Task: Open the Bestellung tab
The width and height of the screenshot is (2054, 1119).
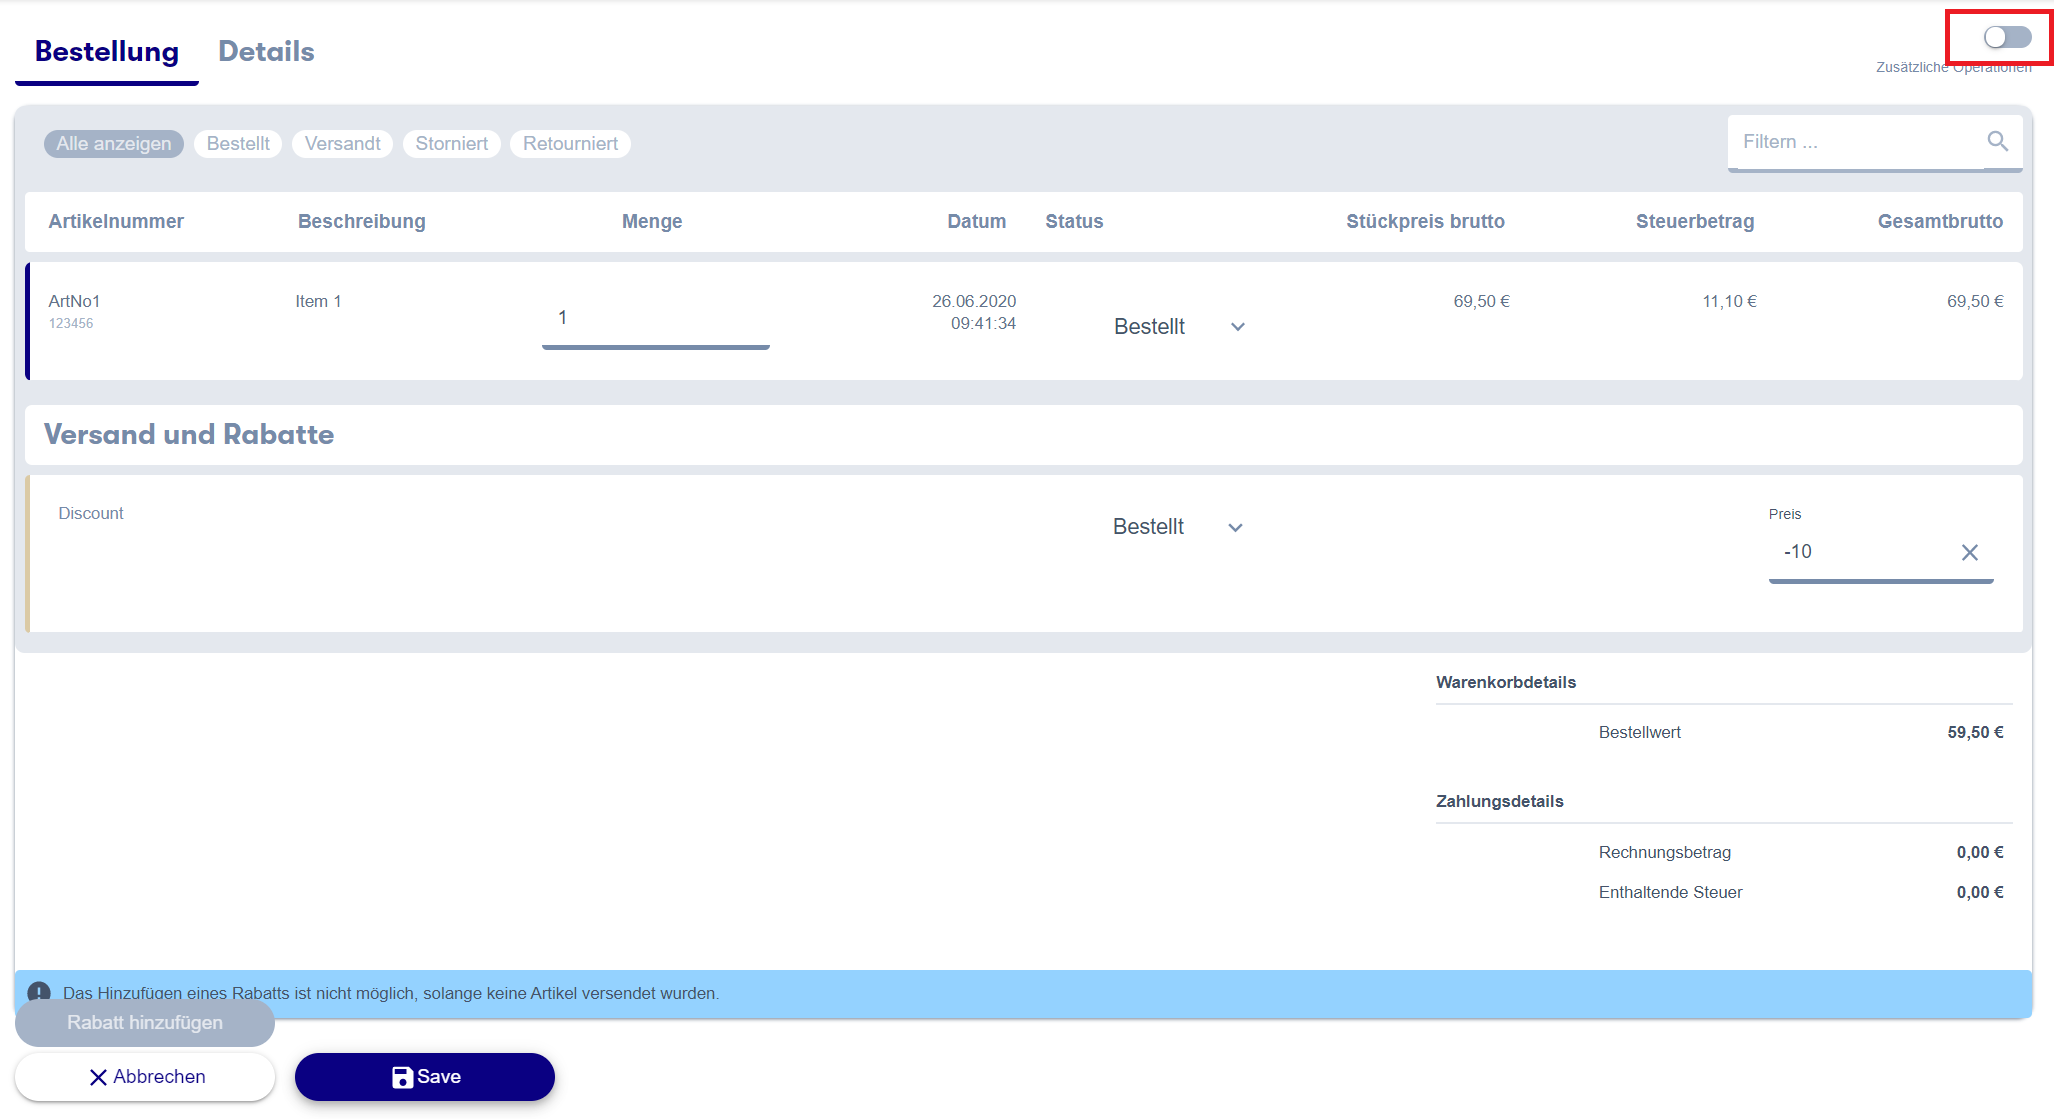Action: pyautogui.click(x=107, y=52)
